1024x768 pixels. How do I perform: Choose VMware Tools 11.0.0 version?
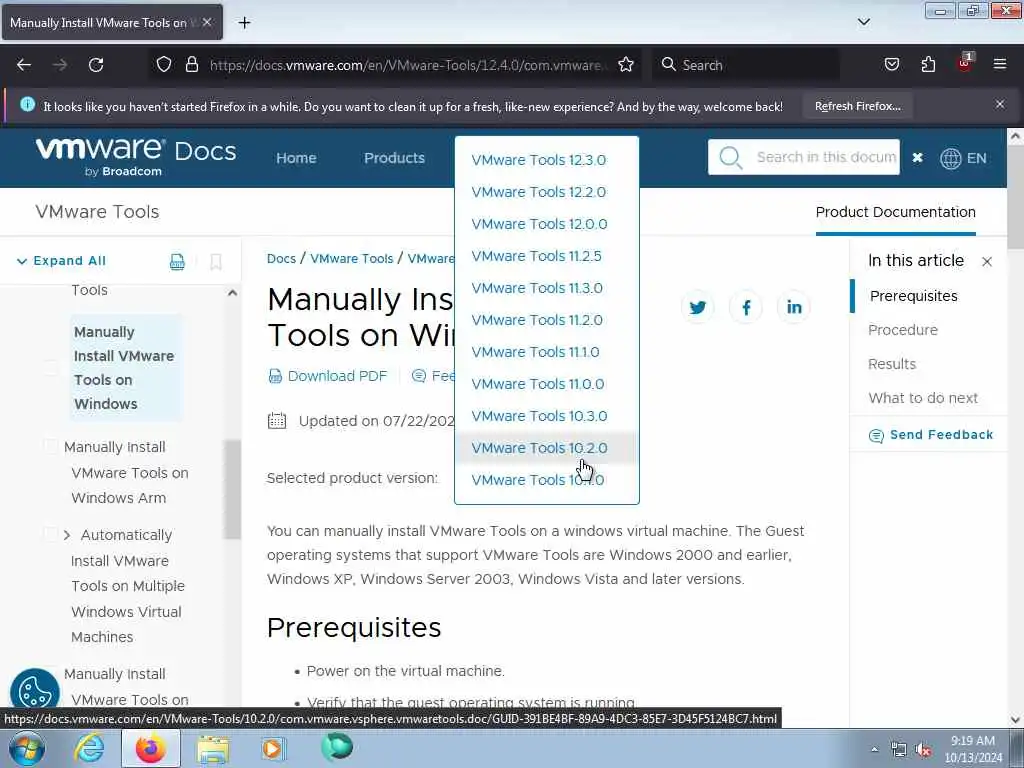point(537,384)
